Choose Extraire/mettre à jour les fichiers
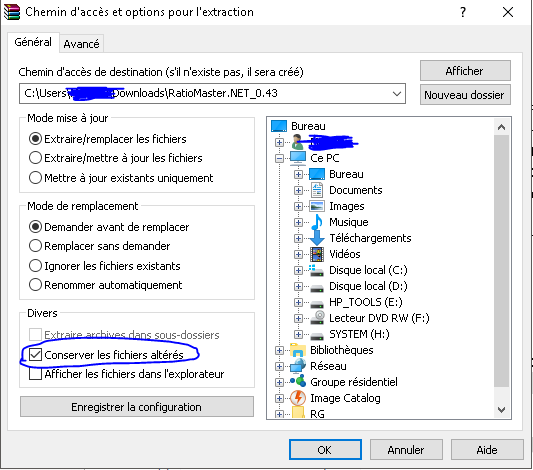The width and height of the screenshot is (533, 470). (35, 158)
